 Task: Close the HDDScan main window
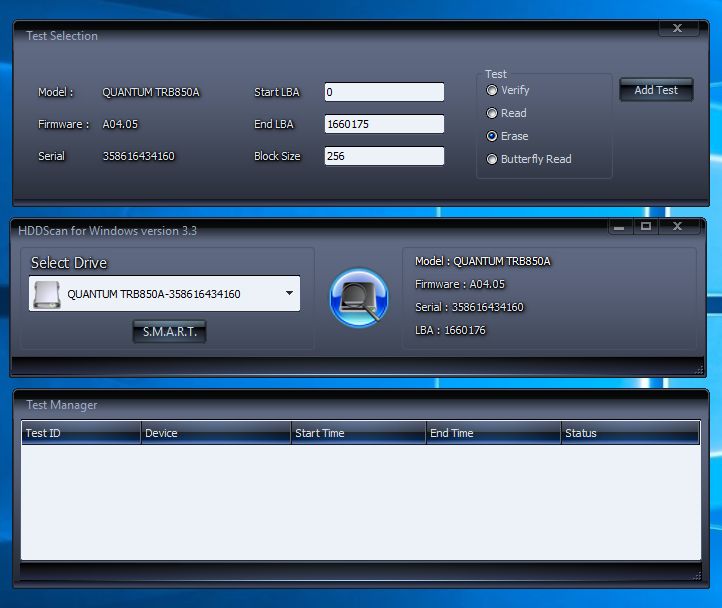point(679,226)
